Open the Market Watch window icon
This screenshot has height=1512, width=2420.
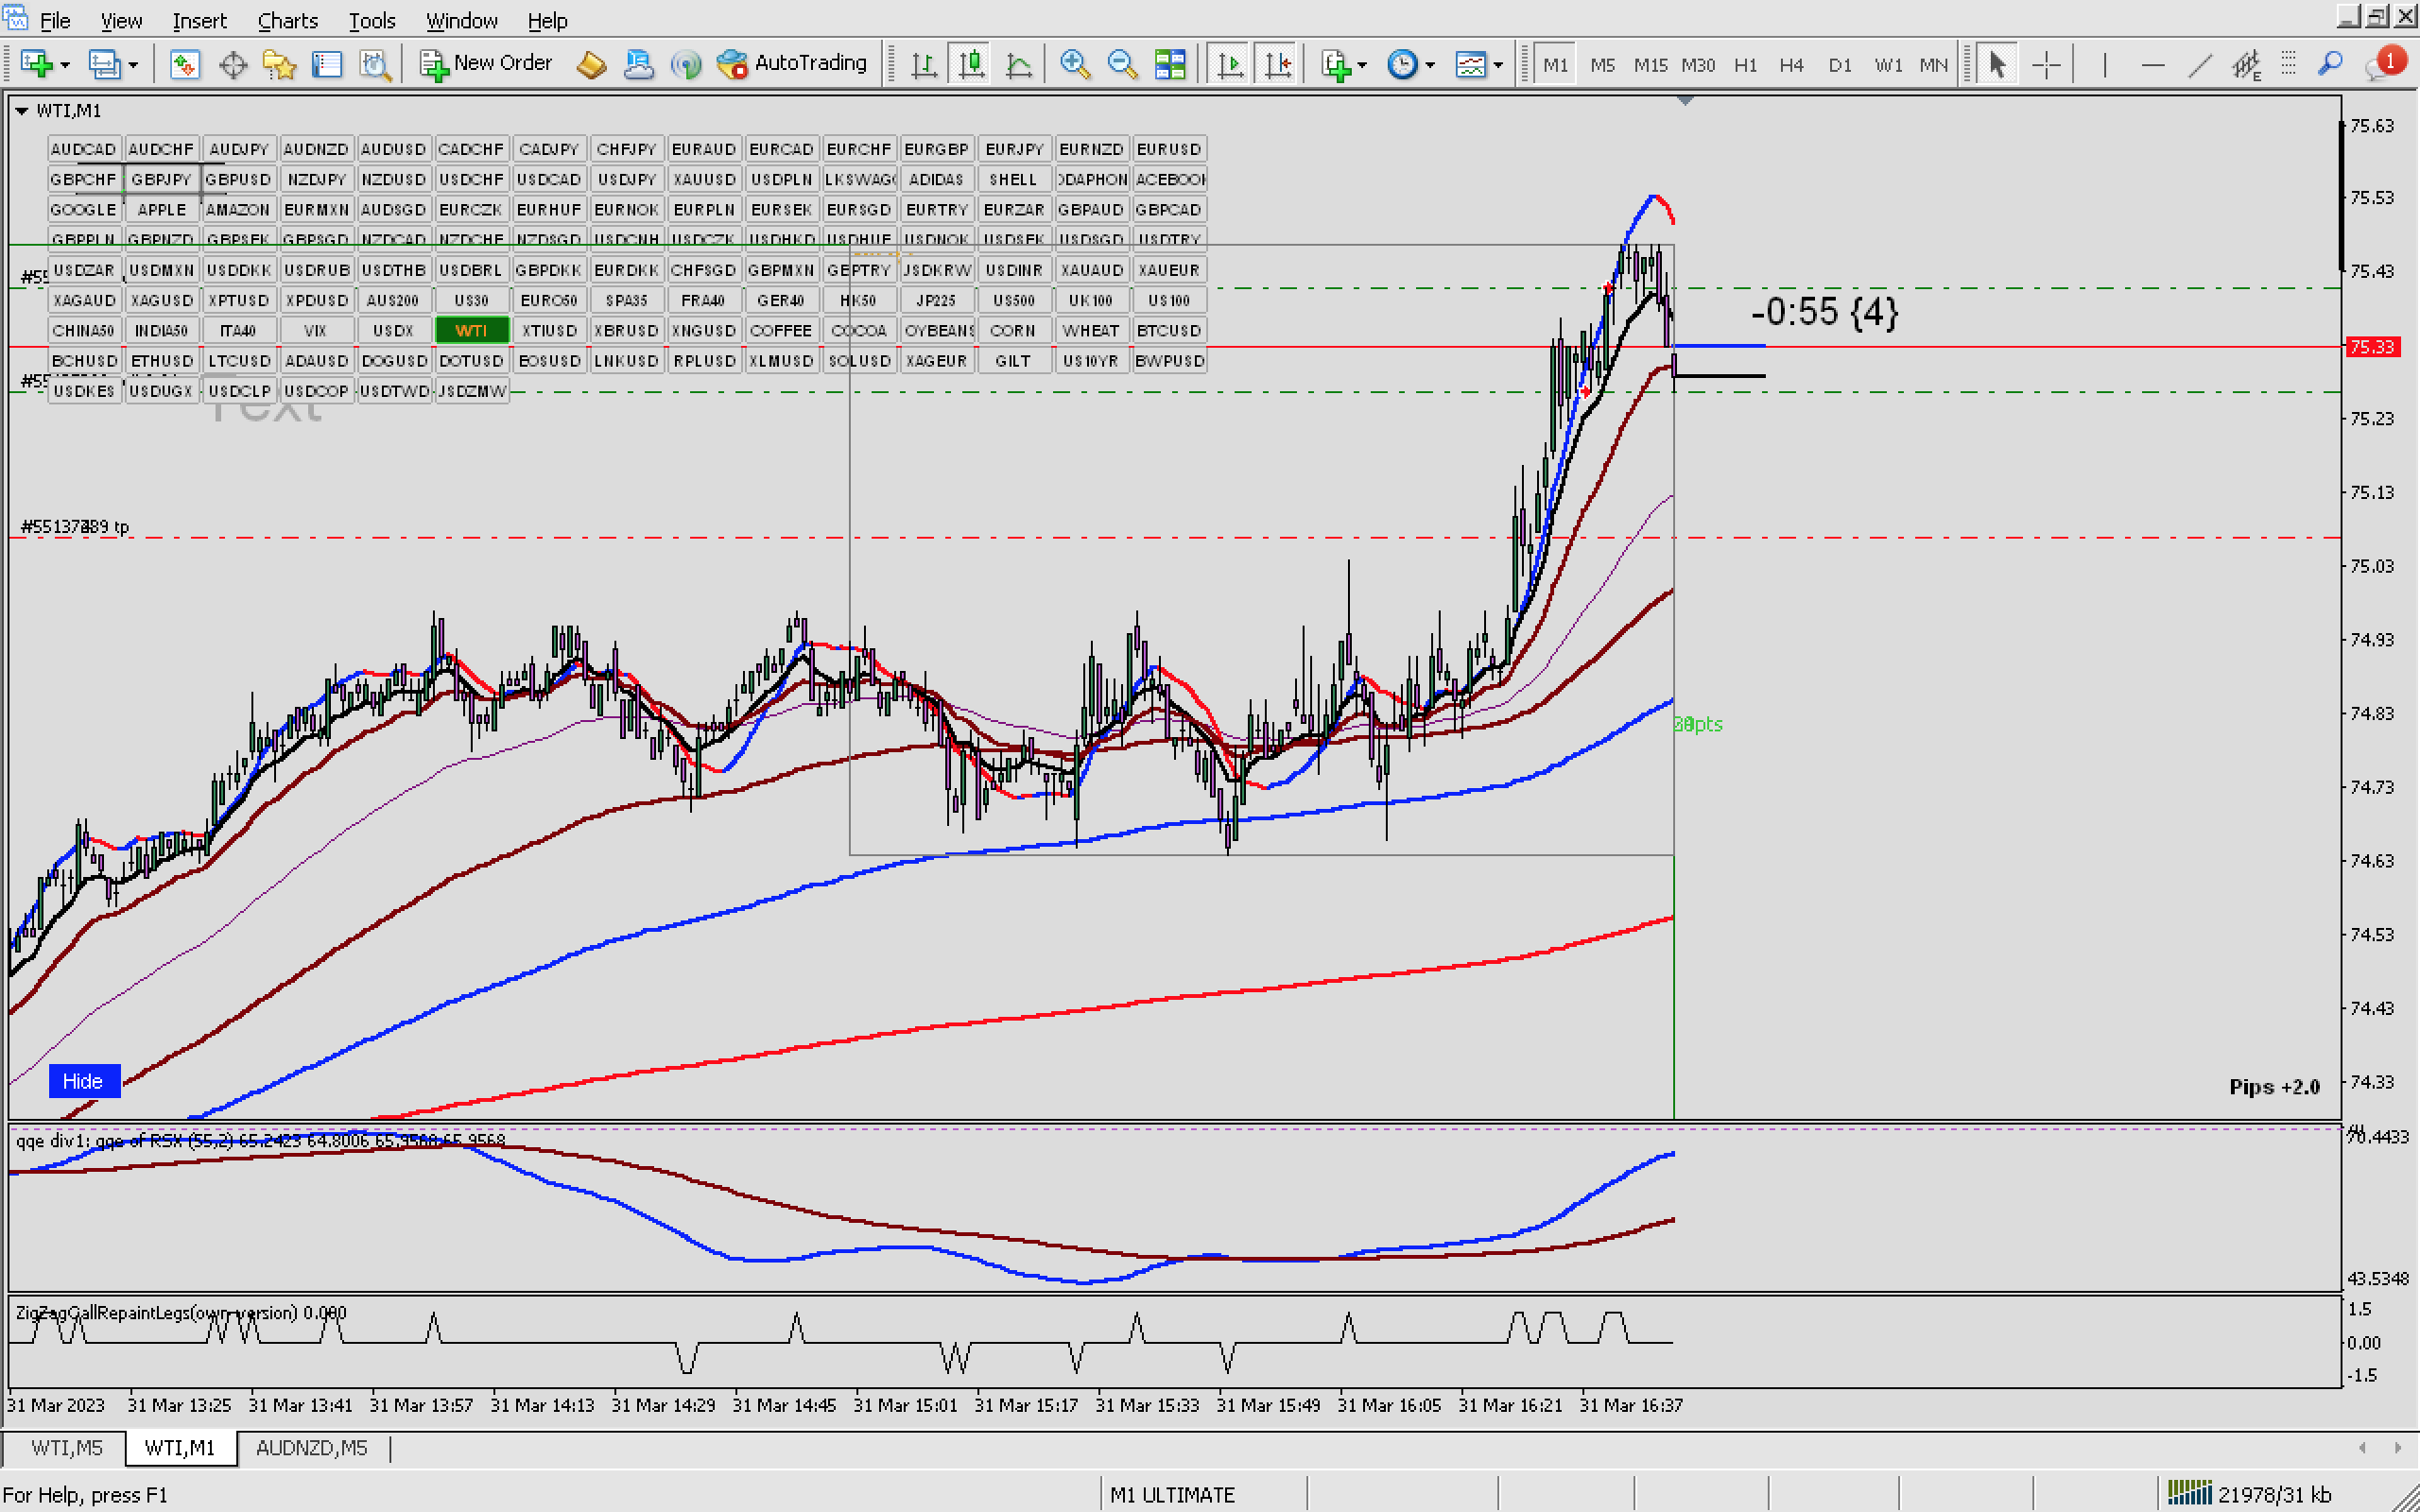[184, 65]
